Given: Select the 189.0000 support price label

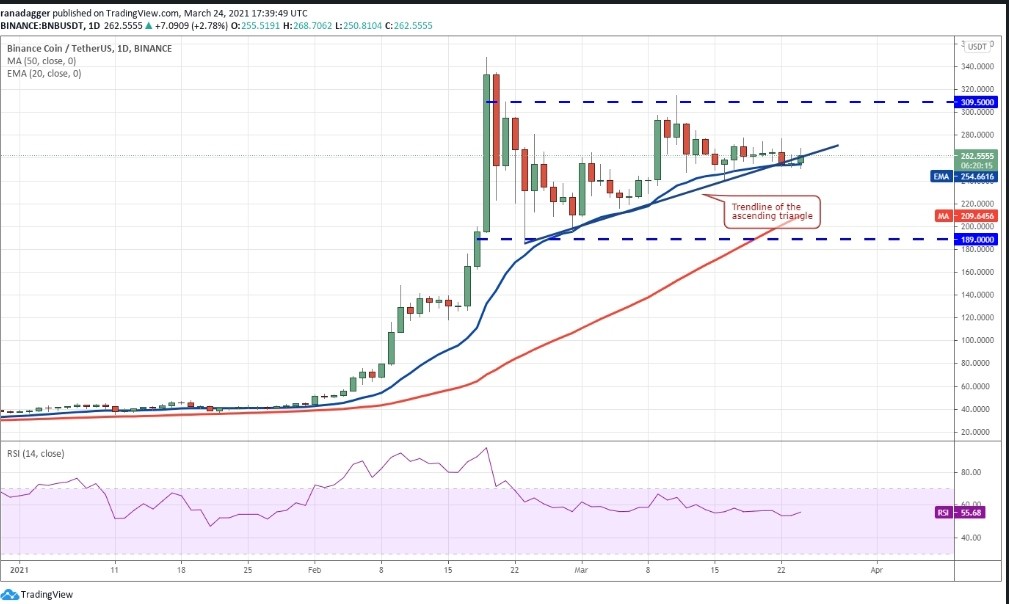Looking at the screenshot, I should tap(977, 239).
